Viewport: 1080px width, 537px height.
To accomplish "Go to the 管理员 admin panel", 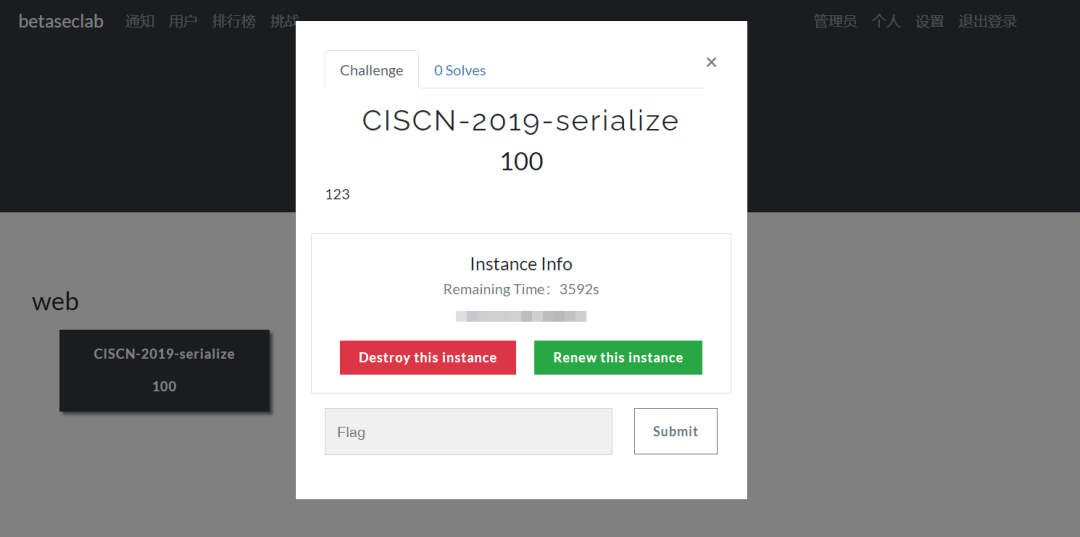I will 835,21.
